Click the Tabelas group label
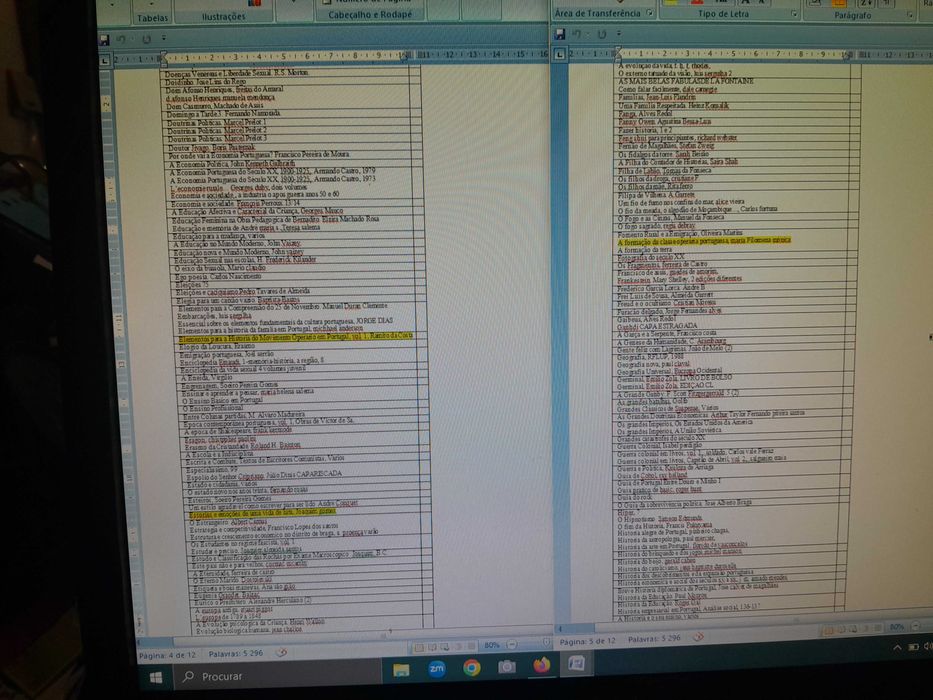933x700 pixels. click(x=152, y=18)
